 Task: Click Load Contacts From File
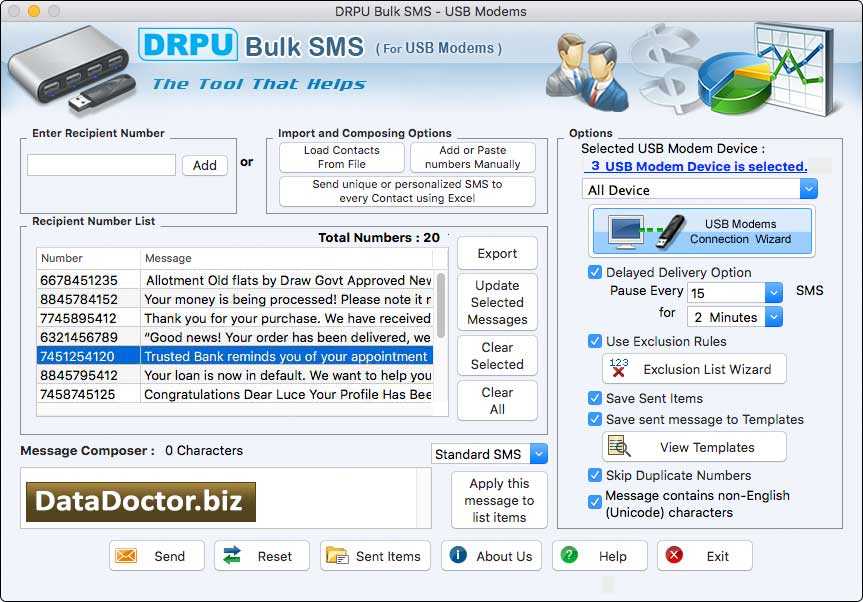point(343,157)
